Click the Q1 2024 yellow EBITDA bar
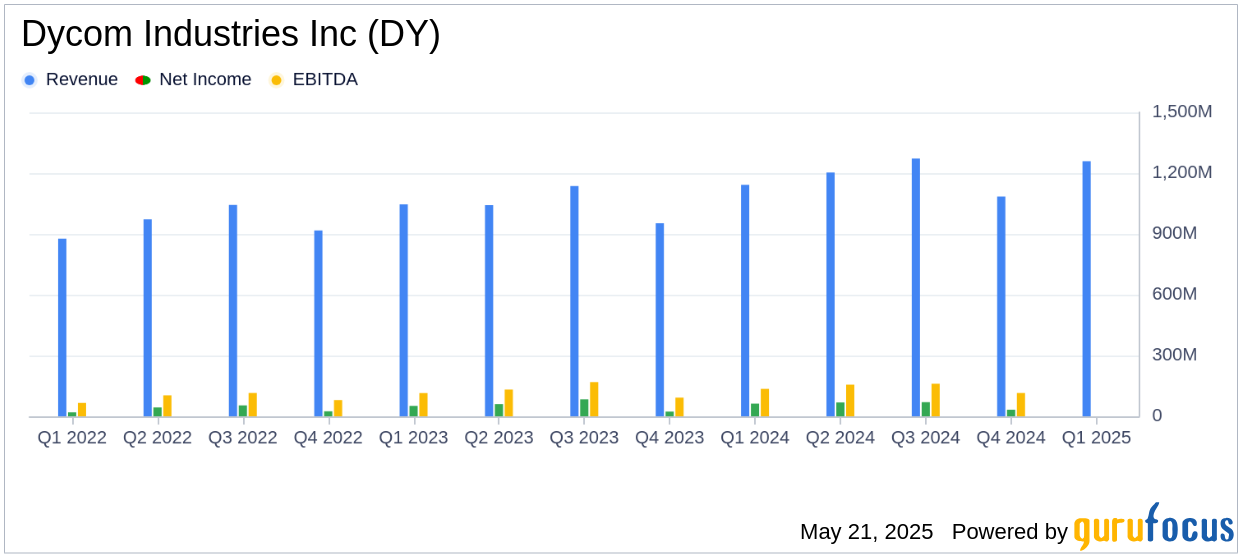1242x557 pixels. pyautogui.click(x=765, y=403)
